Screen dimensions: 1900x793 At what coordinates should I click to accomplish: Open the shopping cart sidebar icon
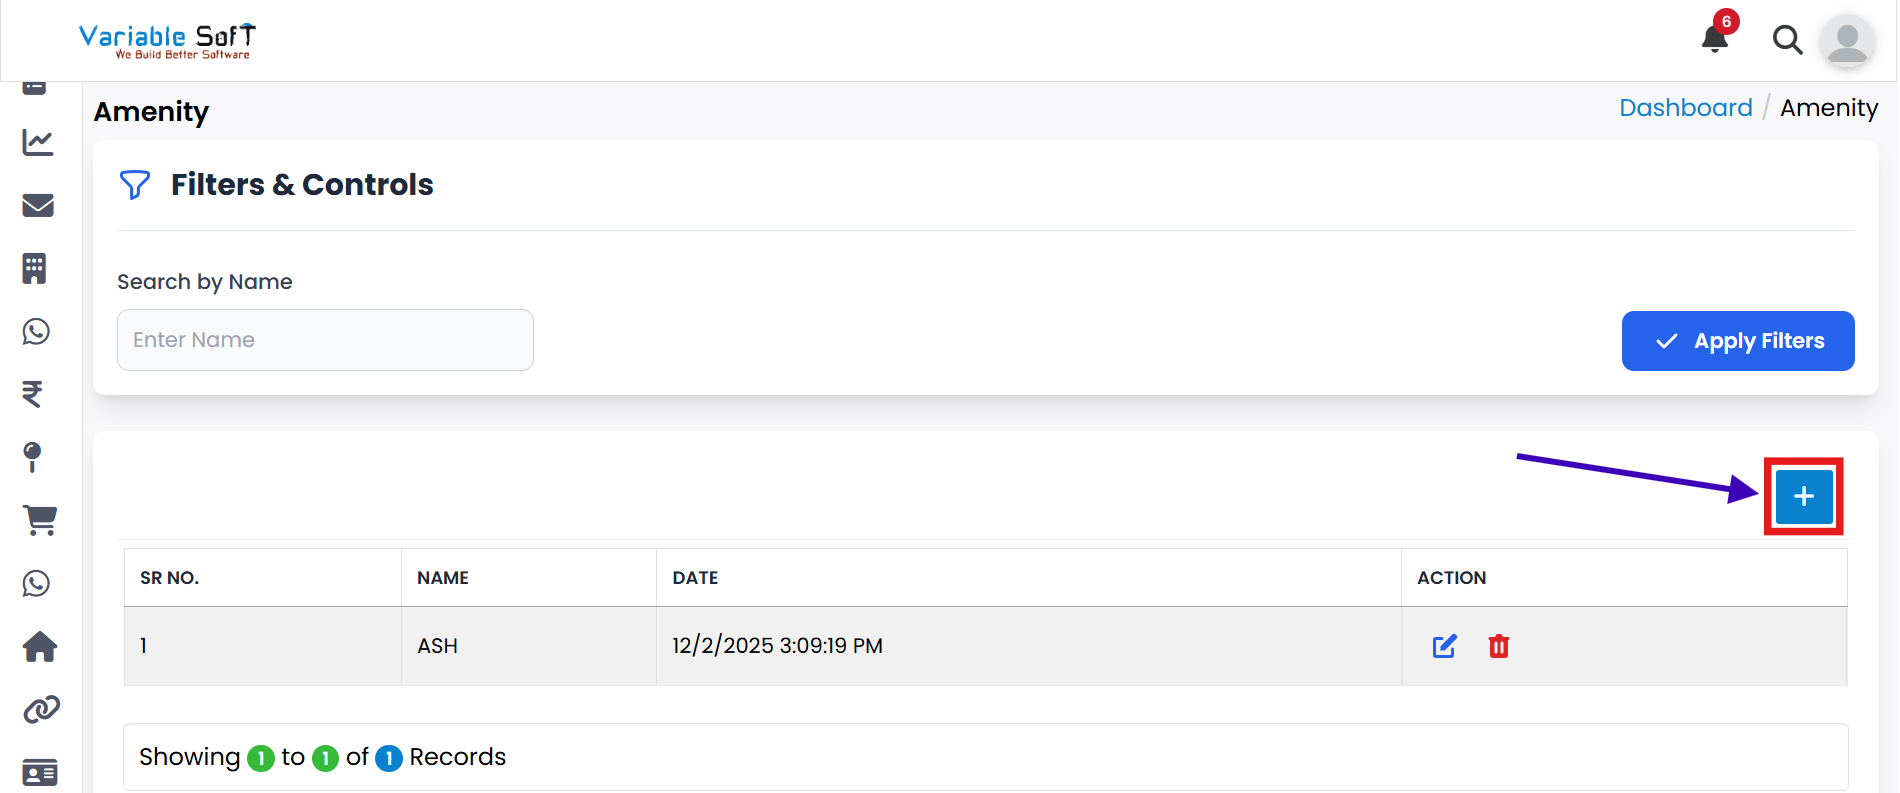tap(40, 520)
